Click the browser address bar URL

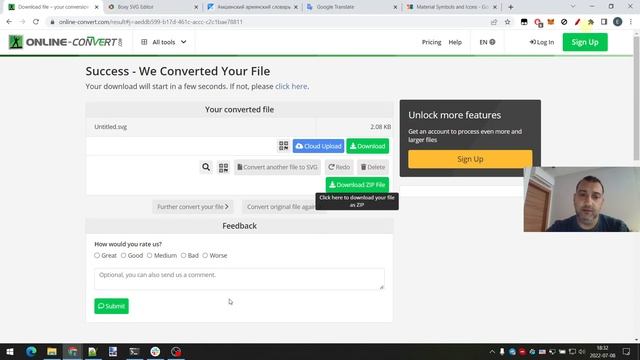click(x=151, y=22)
